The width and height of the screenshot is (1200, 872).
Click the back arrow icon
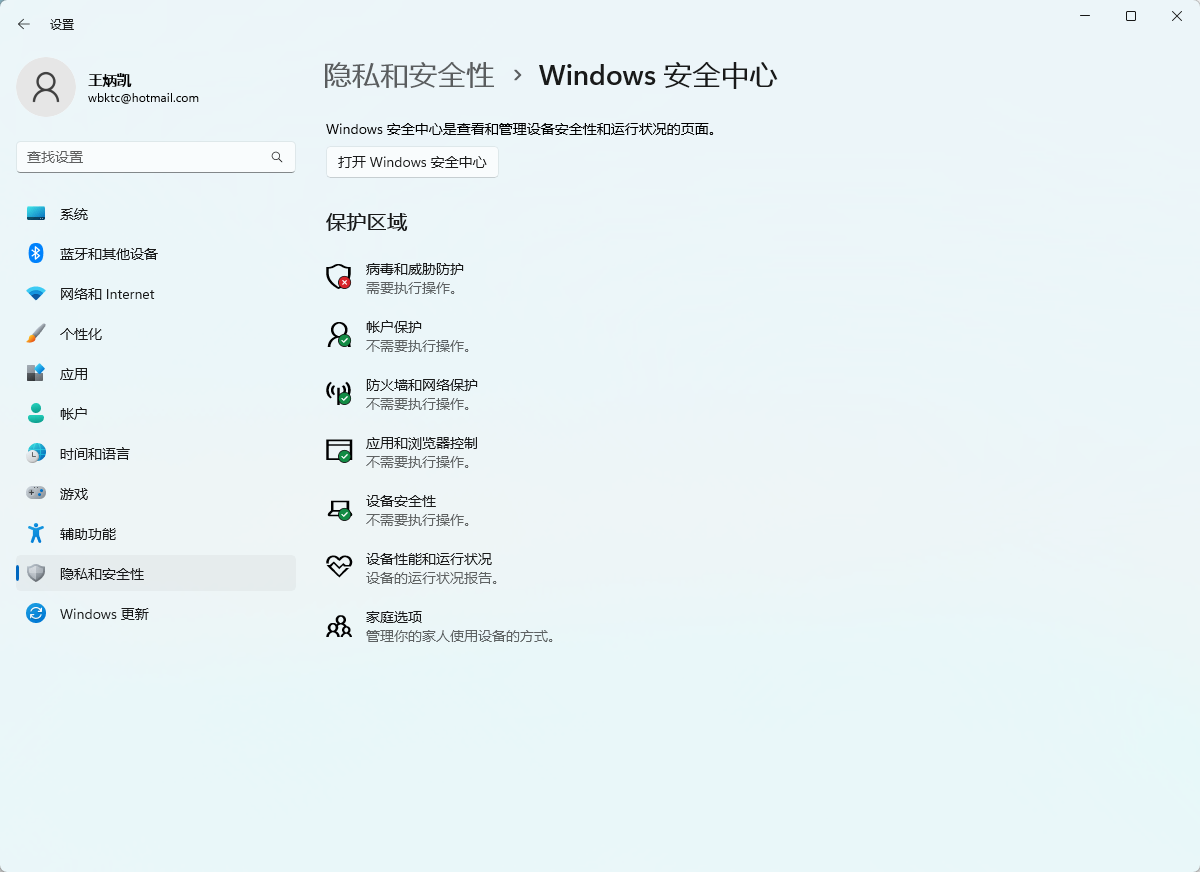[x=24, y=24]
